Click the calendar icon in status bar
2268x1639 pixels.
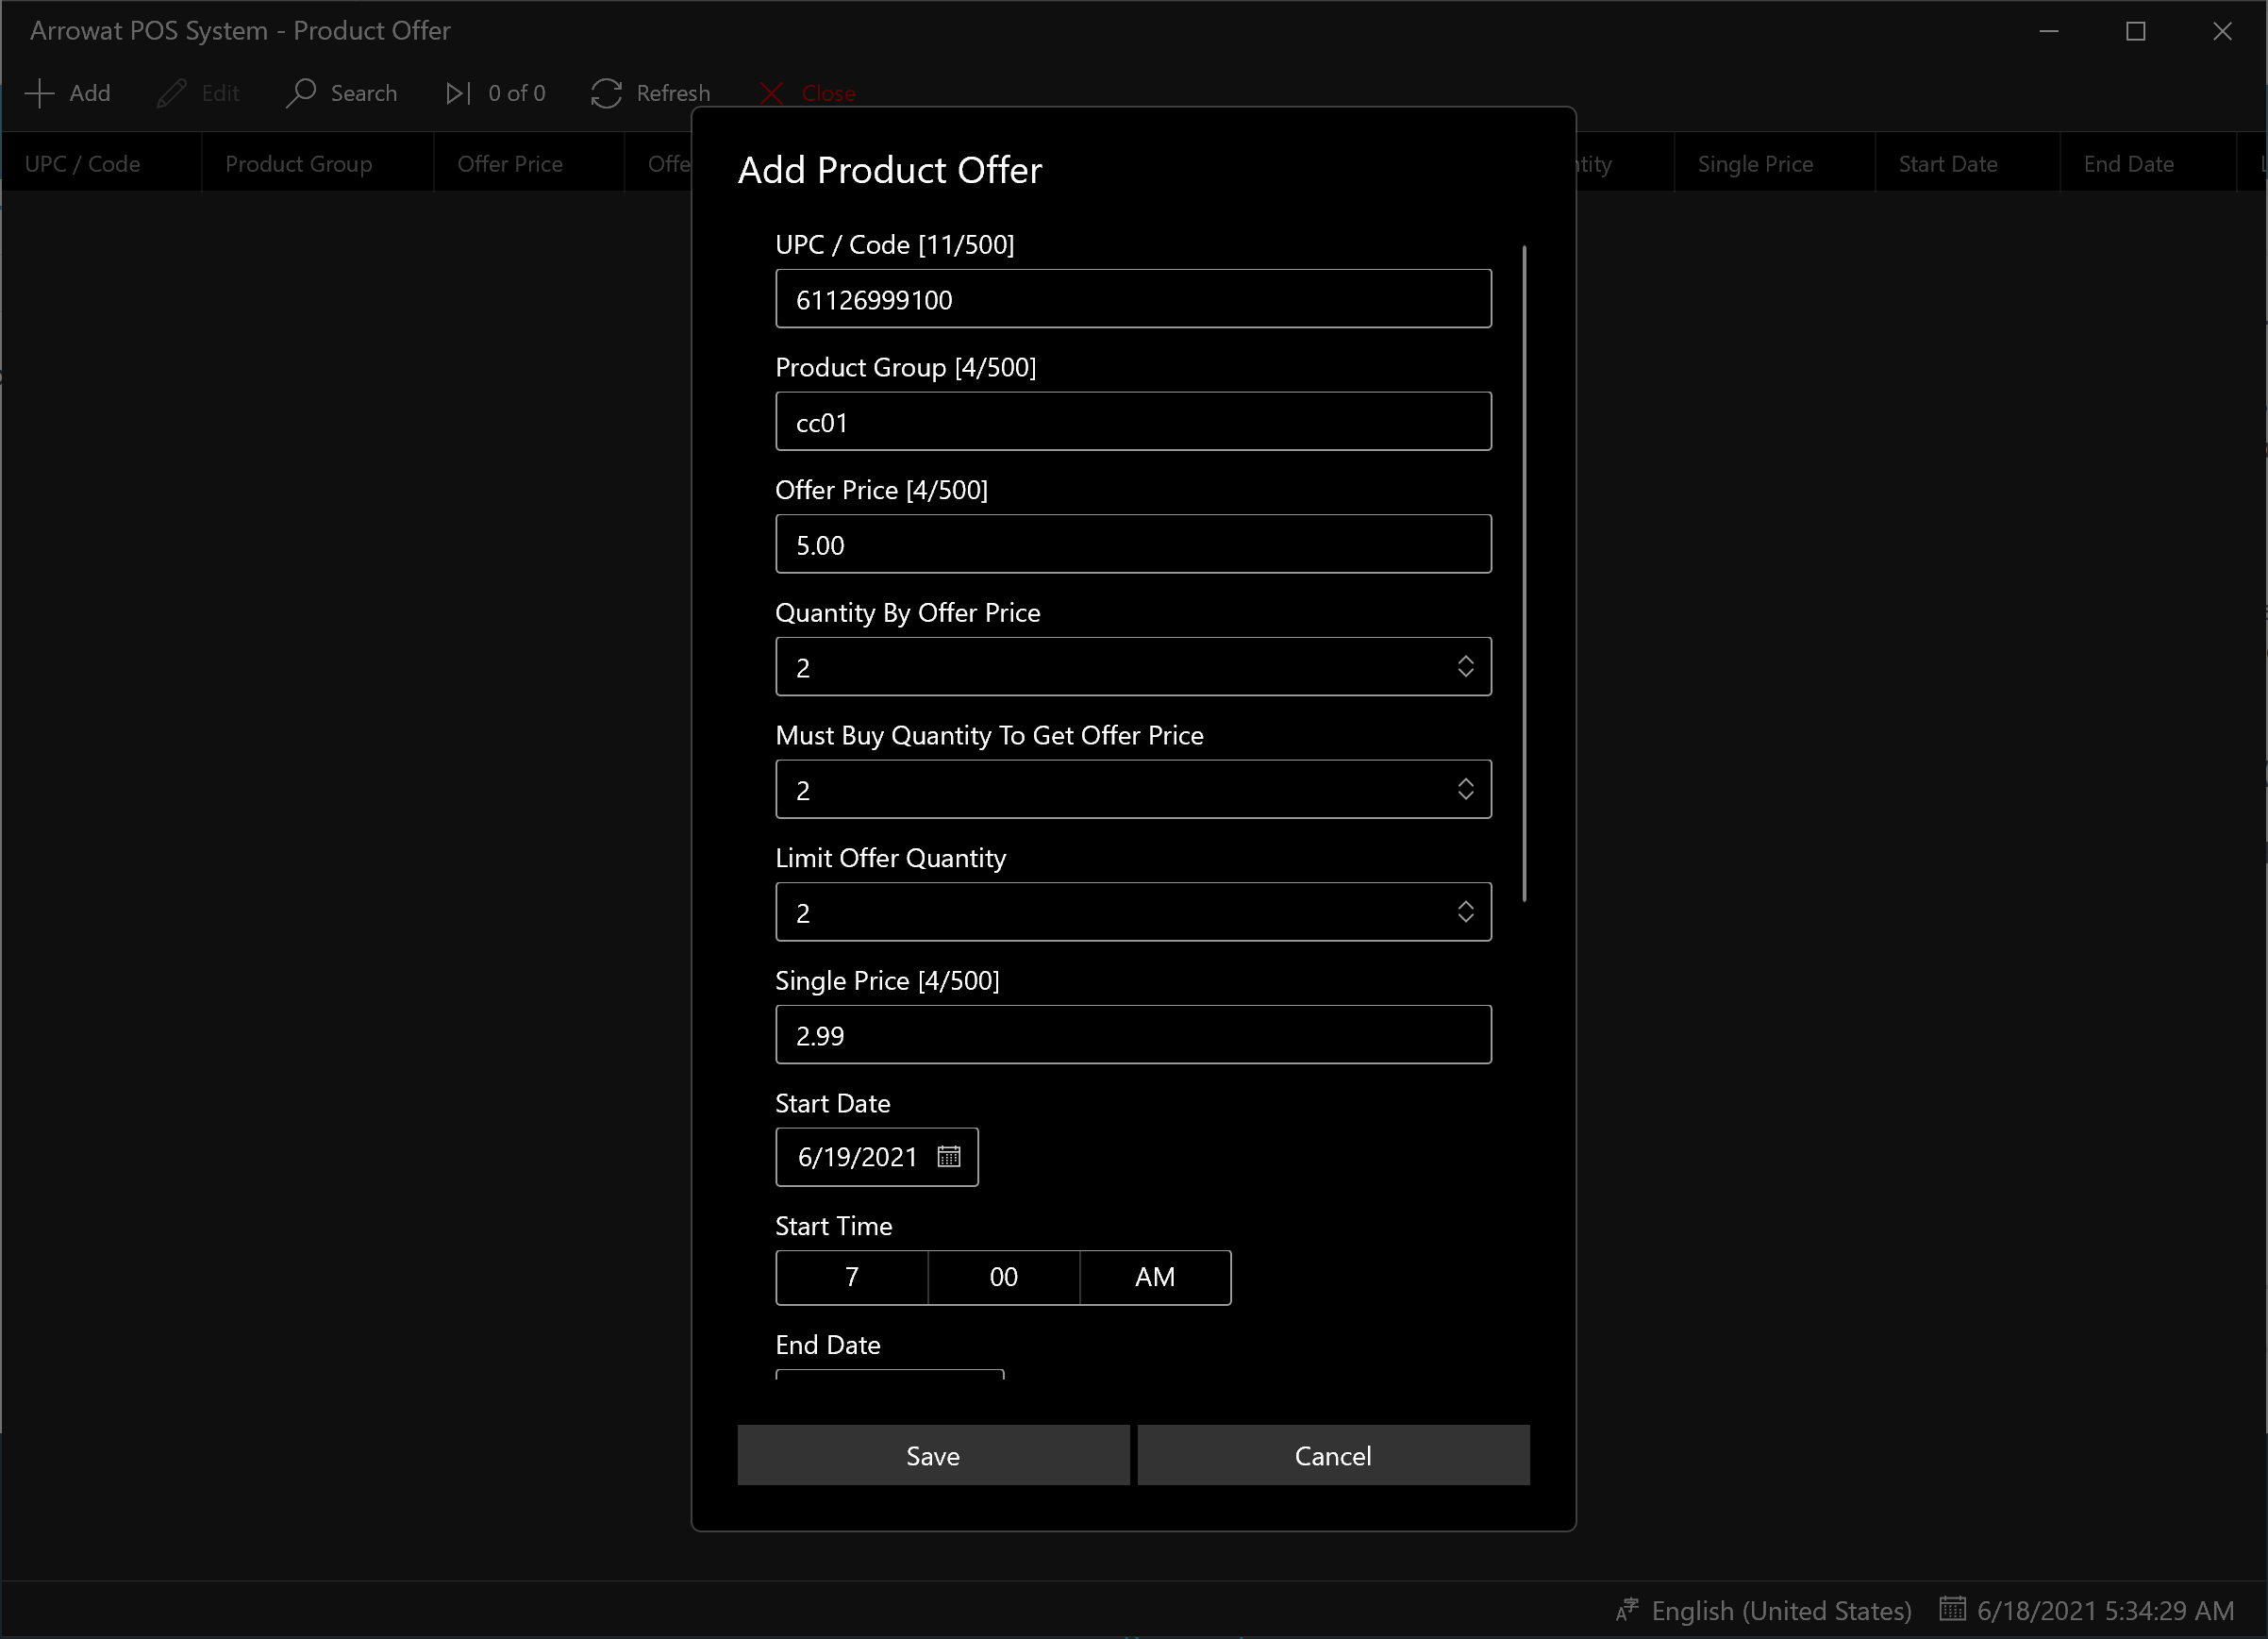coord(1952,1609)
